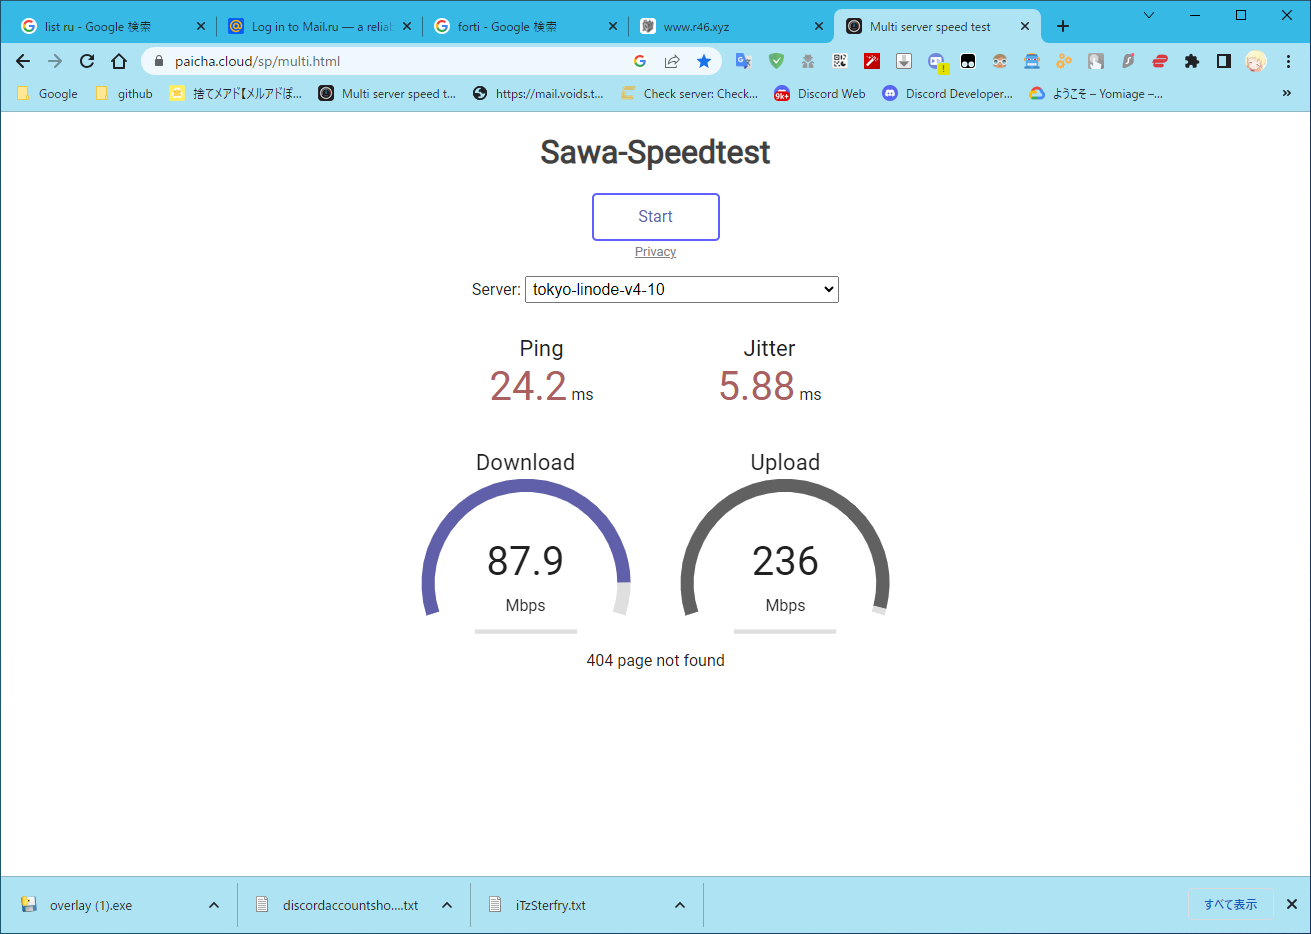The height and width of the screenshot is (934, 1311).
Task: Share this page from the address bar
Action: (x=672, y=61)
